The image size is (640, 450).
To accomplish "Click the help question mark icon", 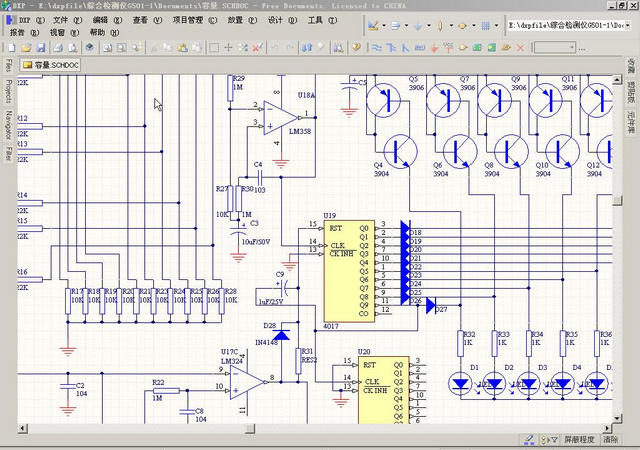I will coord(356,48).
